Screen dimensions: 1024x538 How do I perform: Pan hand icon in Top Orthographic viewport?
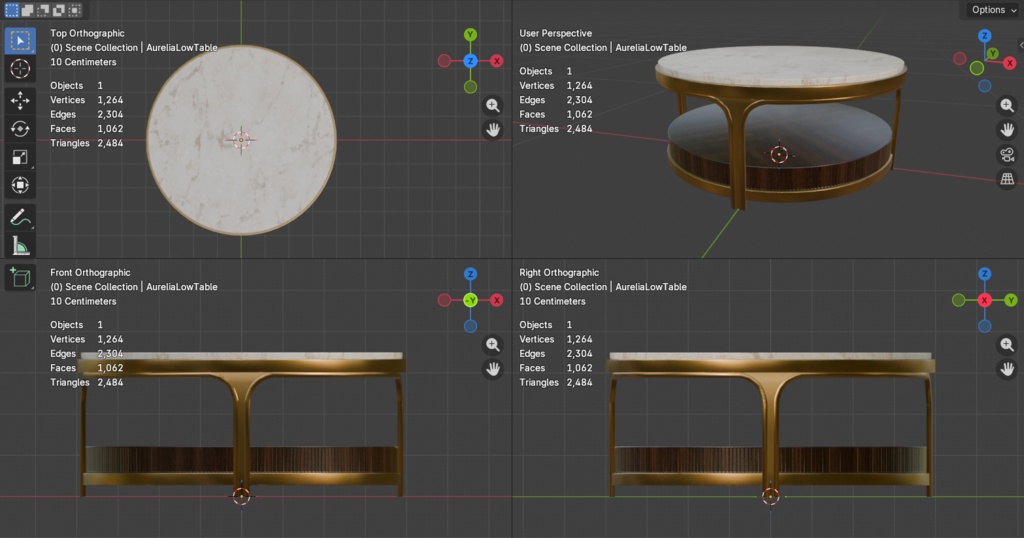click(x=493, y=129)
